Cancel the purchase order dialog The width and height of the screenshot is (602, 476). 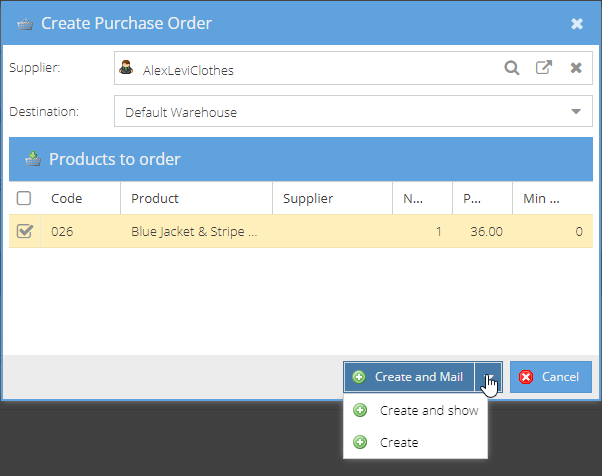(551, 377)
